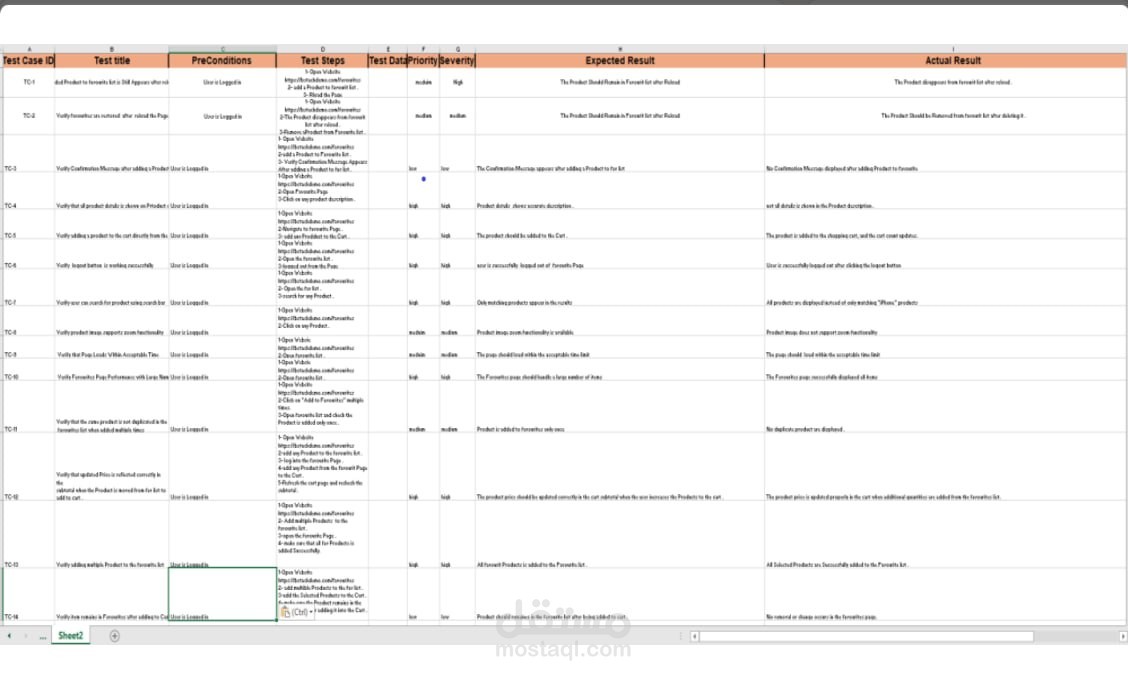Select column G header

(x=458, y=49)
